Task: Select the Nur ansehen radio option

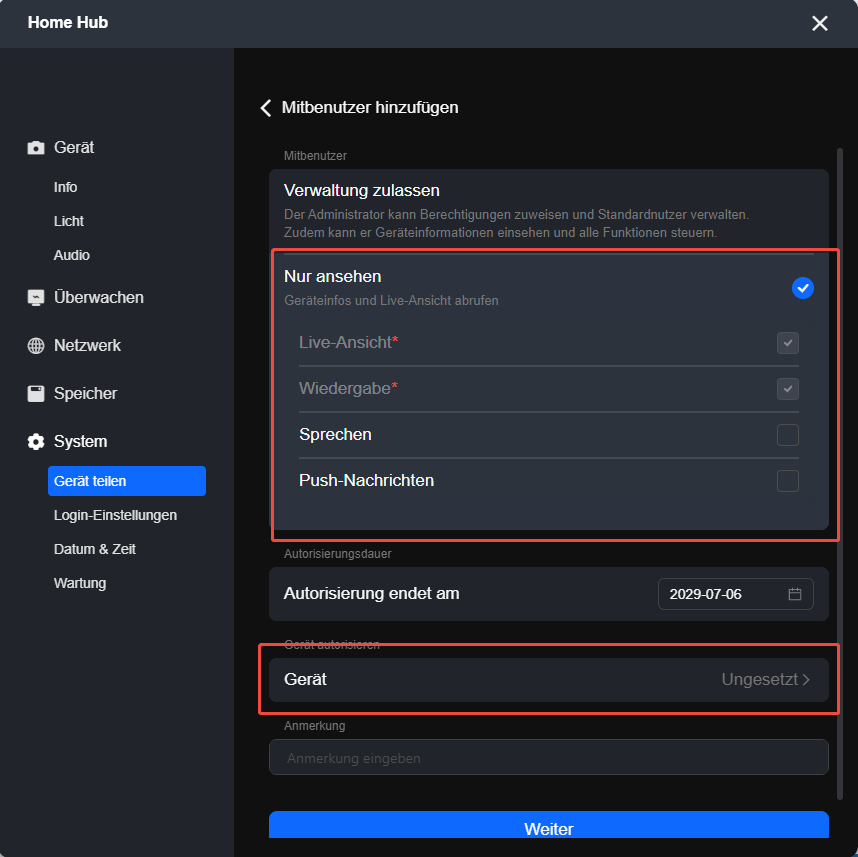Action: pyautogui.click(x=803, y=288)
